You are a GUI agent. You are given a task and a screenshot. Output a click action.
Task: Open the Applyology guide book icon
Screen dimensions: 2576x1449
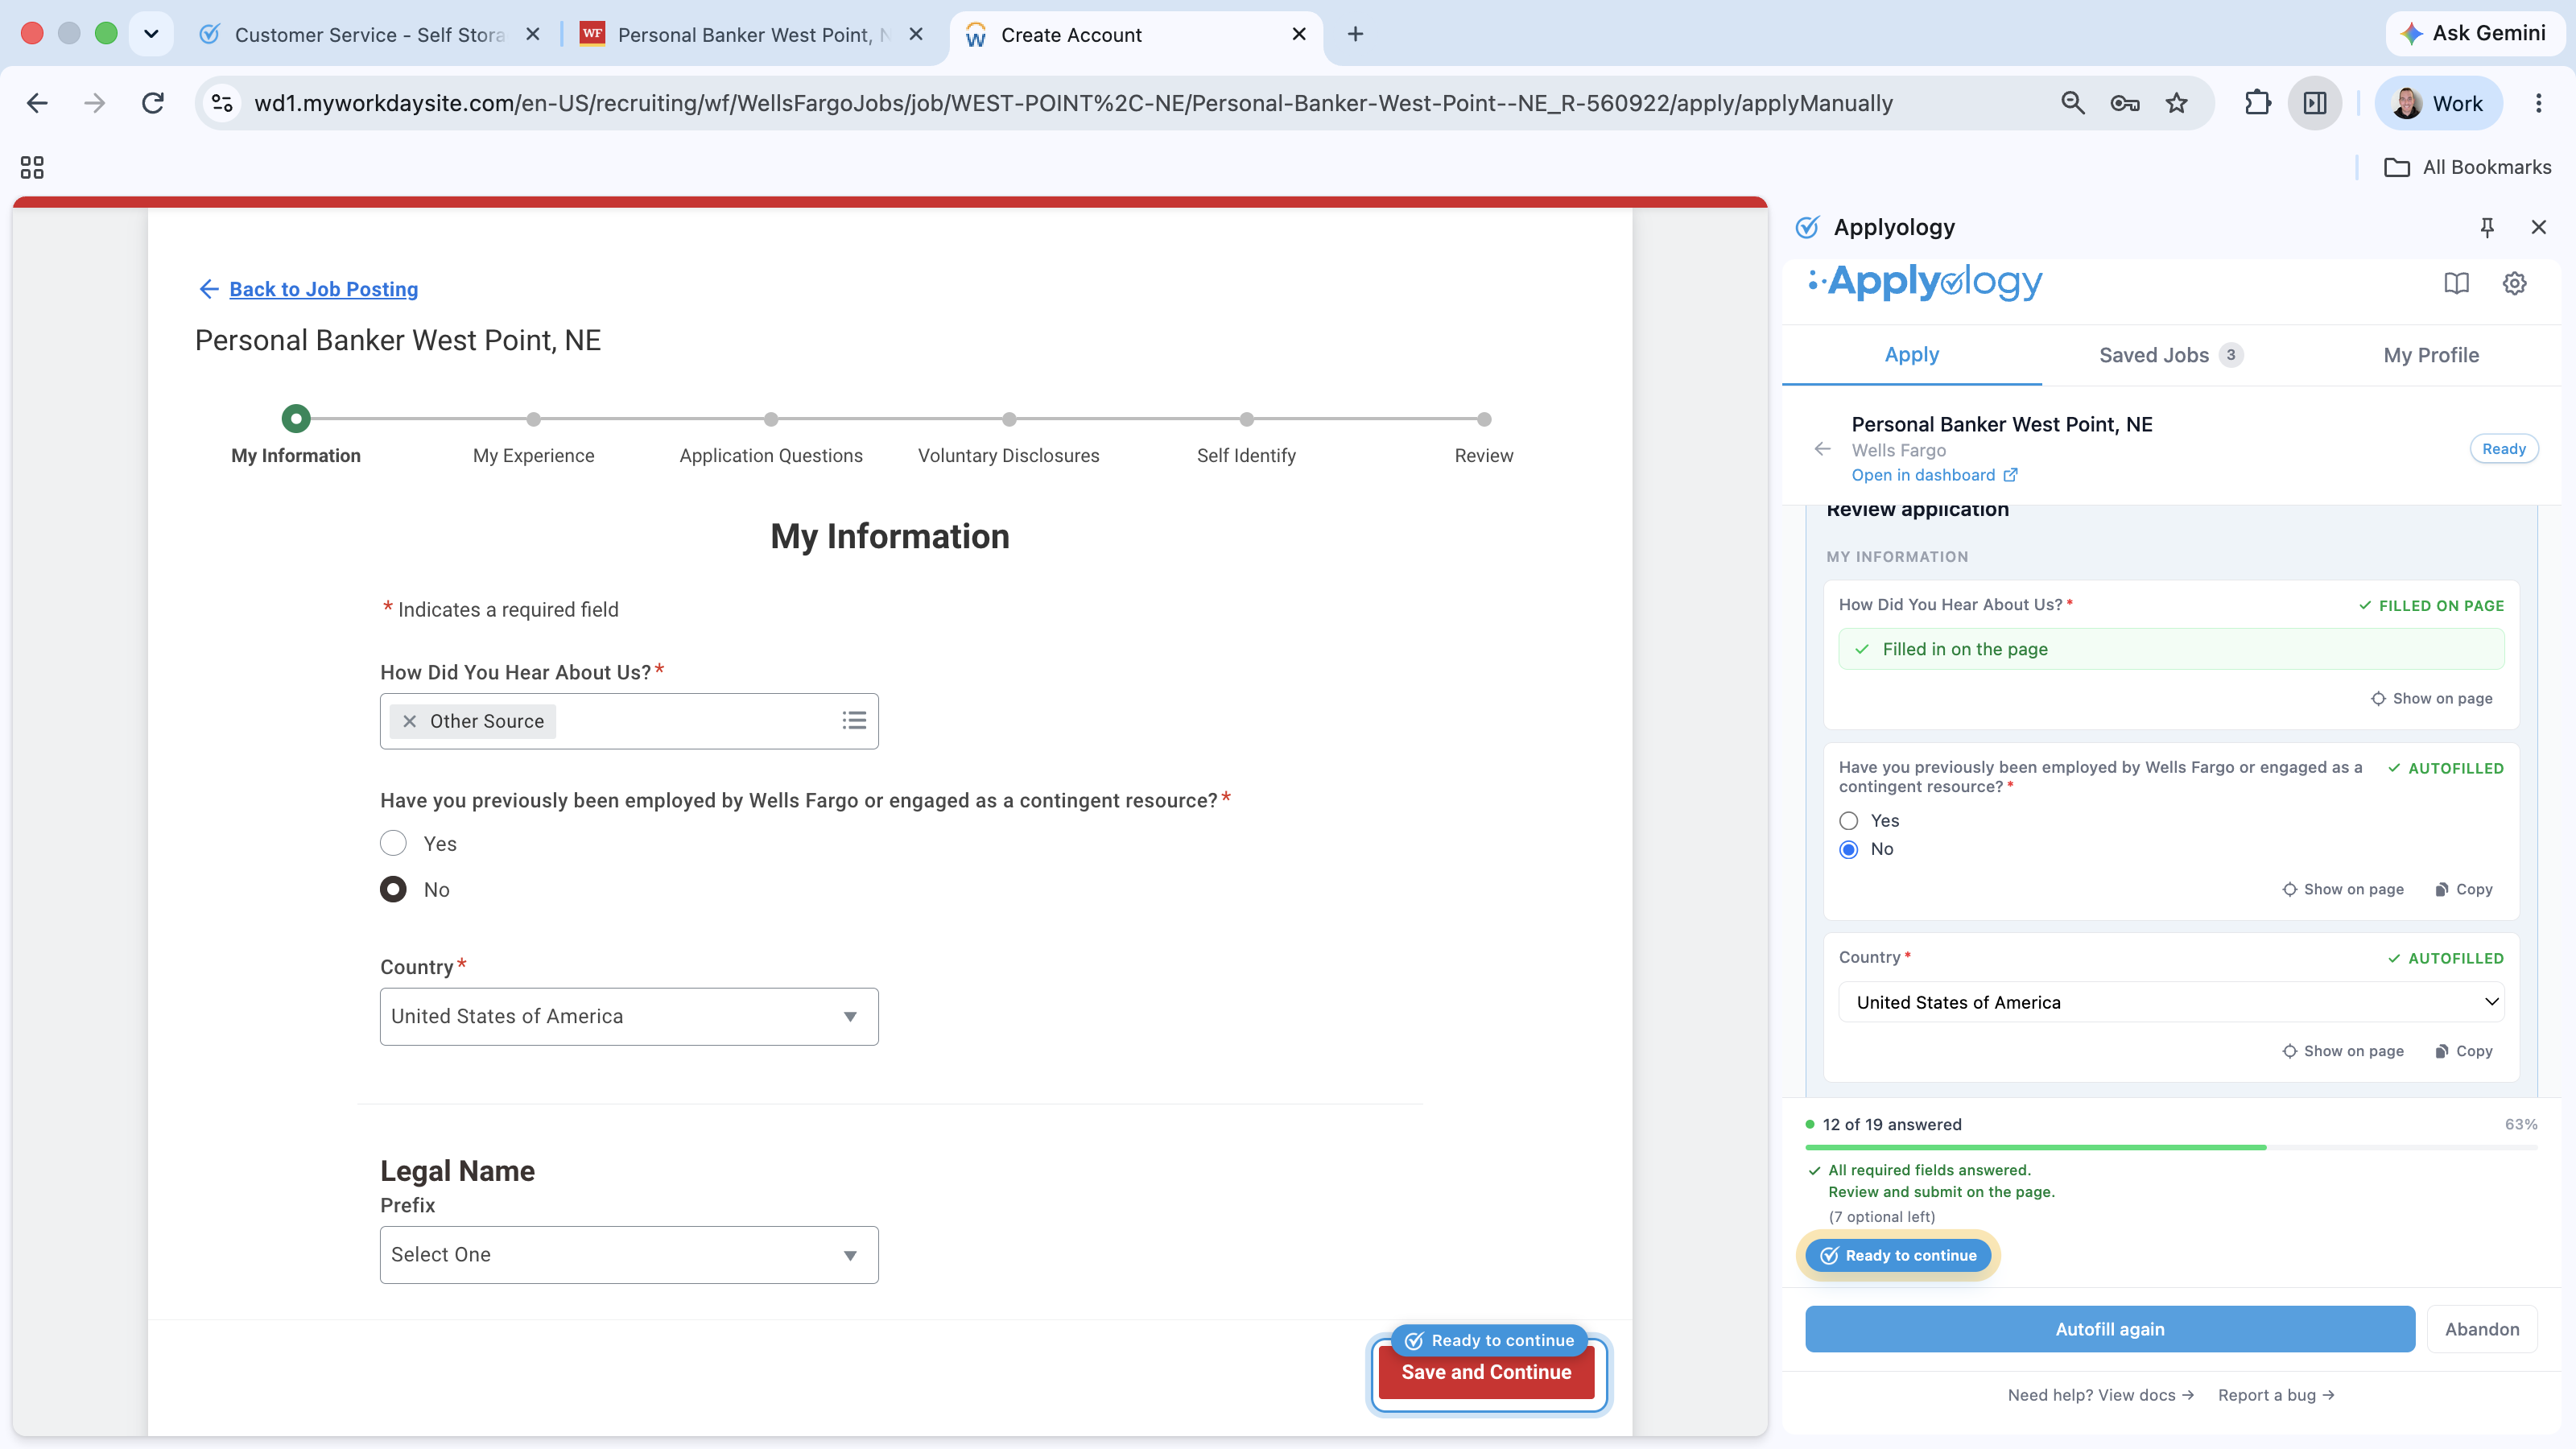click(x=2456, y=283)
